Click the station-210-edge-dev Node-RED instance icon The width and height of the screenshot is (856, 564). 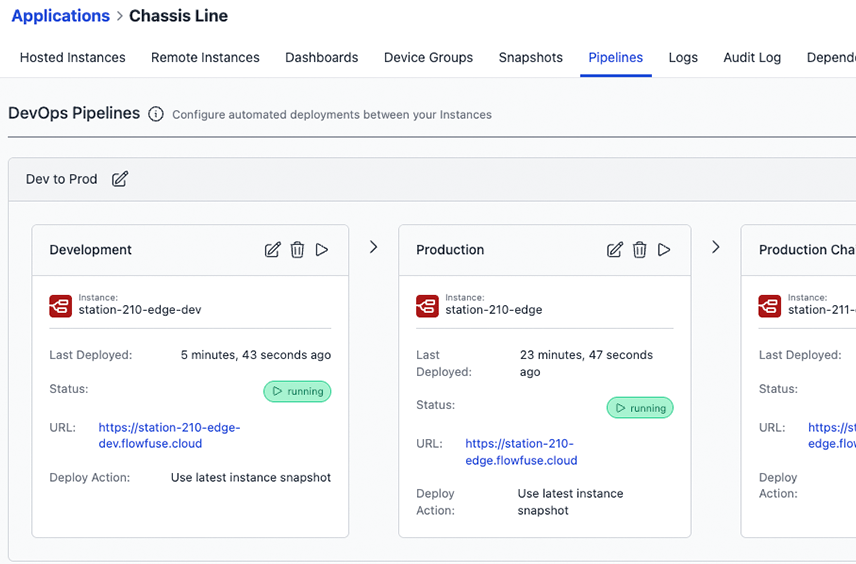61,306
